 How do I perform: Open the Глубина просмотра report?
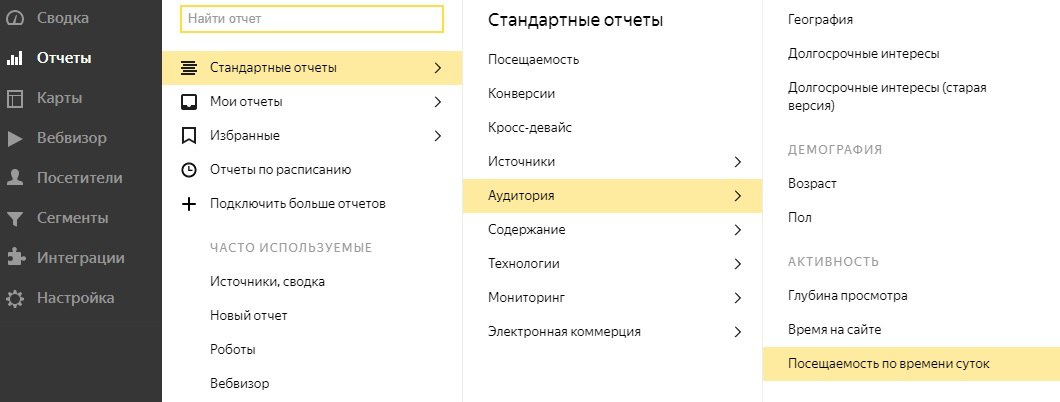point(848,296)
